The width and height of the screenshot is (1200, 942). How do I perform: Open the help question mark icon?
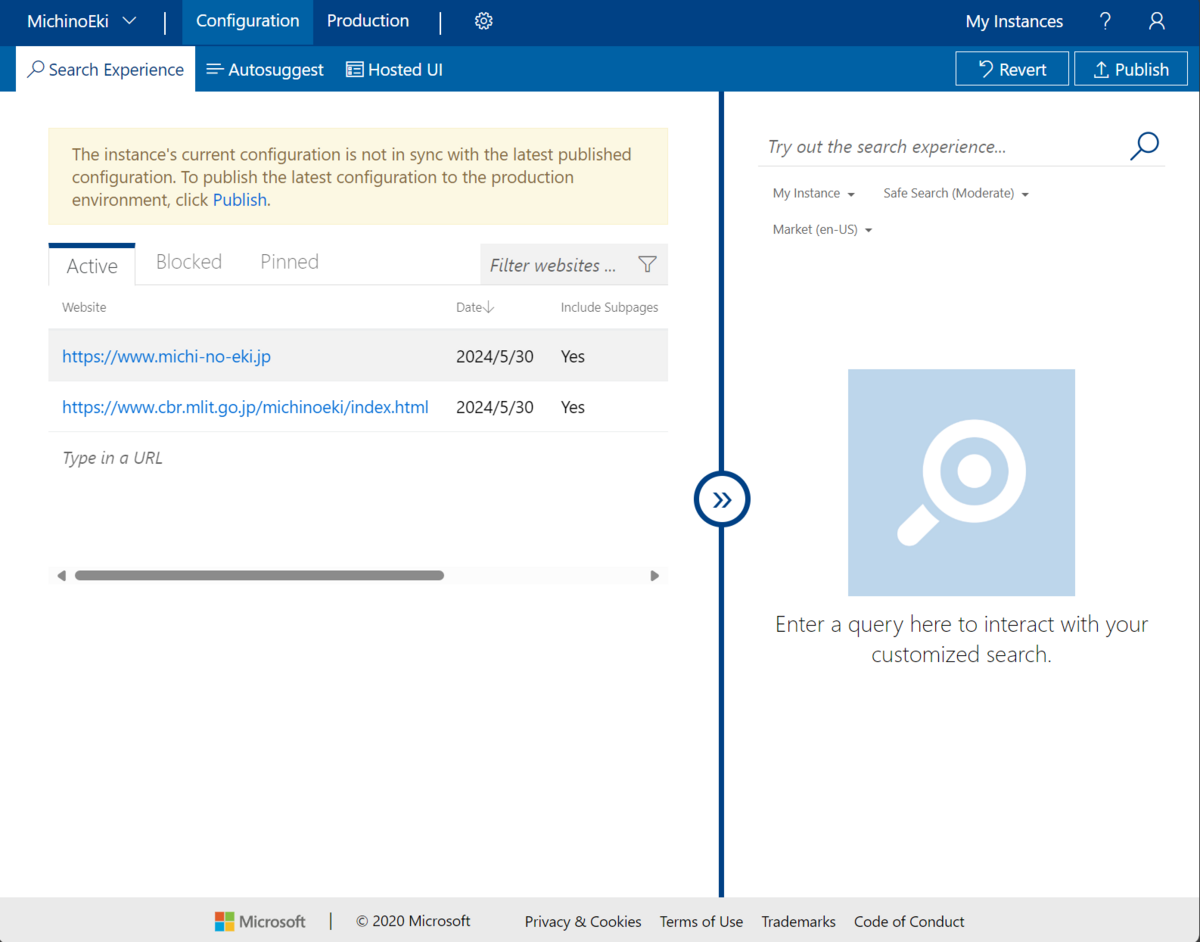coord(1105,21)
